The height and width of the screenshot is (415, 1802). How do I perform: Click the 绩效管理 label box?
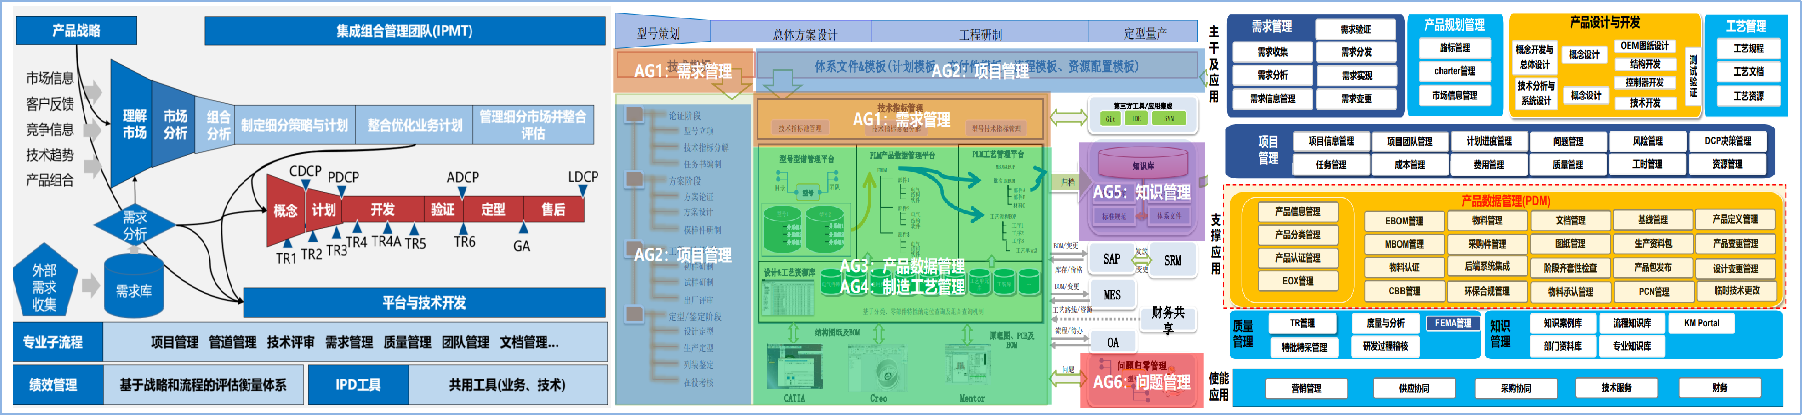click(x=59, y=385)
